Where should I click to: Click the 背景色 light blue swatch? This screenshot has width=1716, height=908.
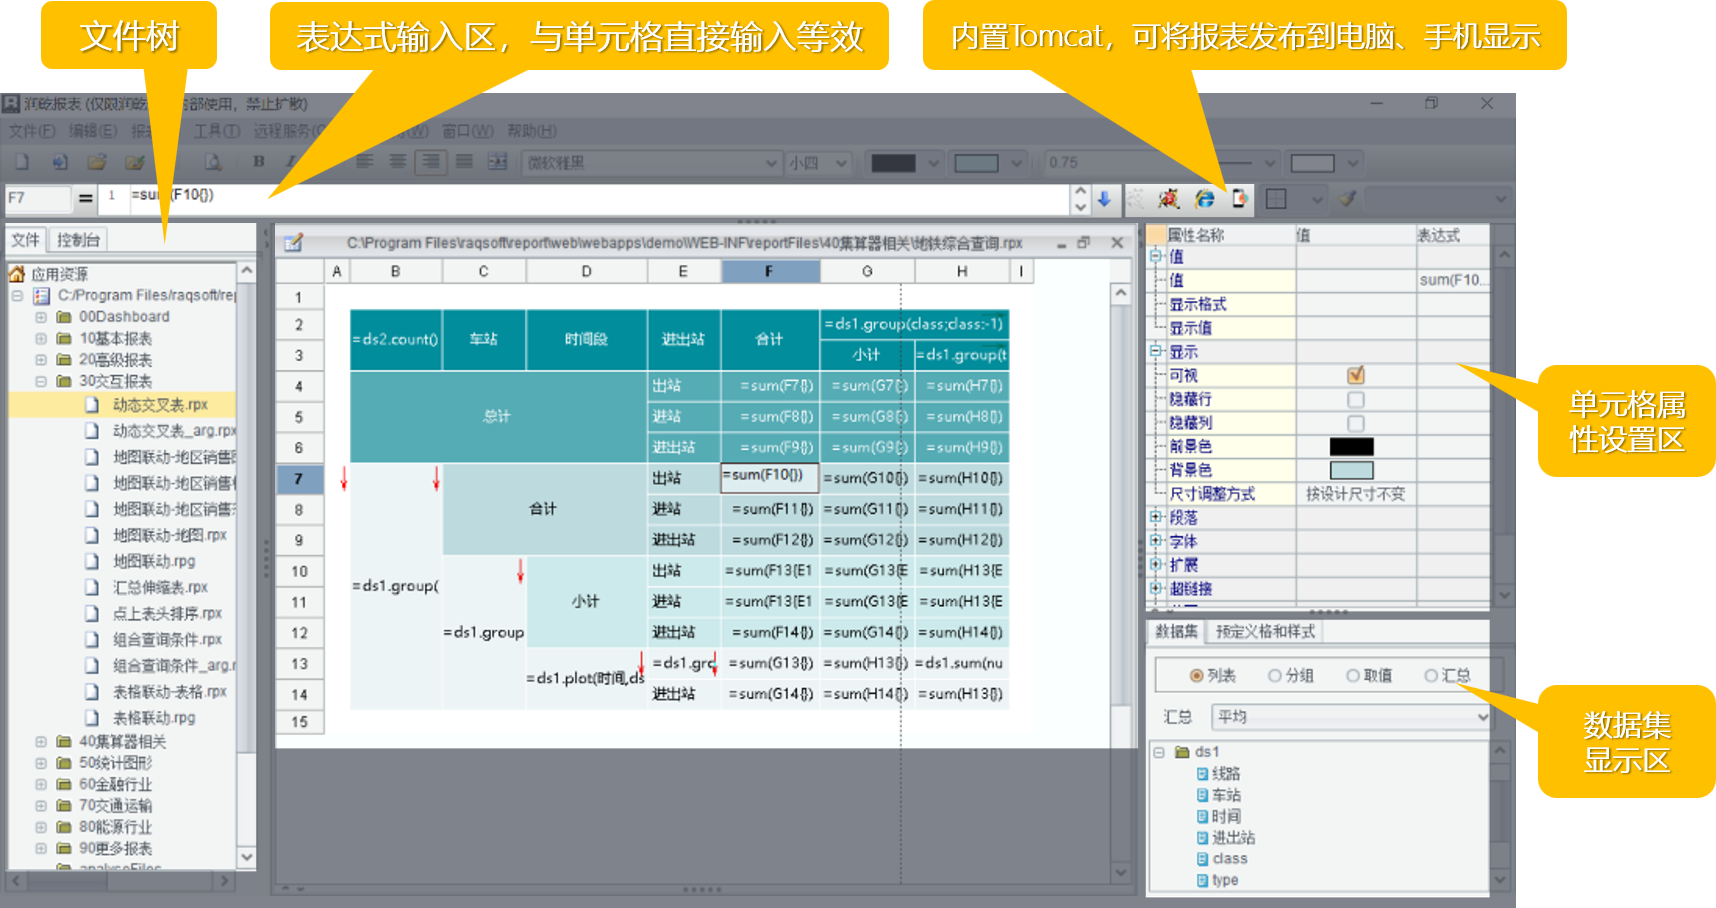point(1352,471)
